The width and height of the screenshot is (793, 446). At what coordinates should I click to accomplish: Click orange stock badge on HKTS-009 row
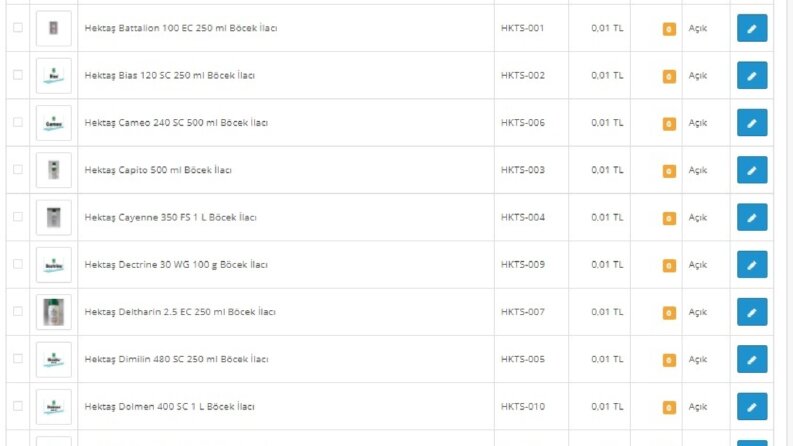click(x=669, y=265)
